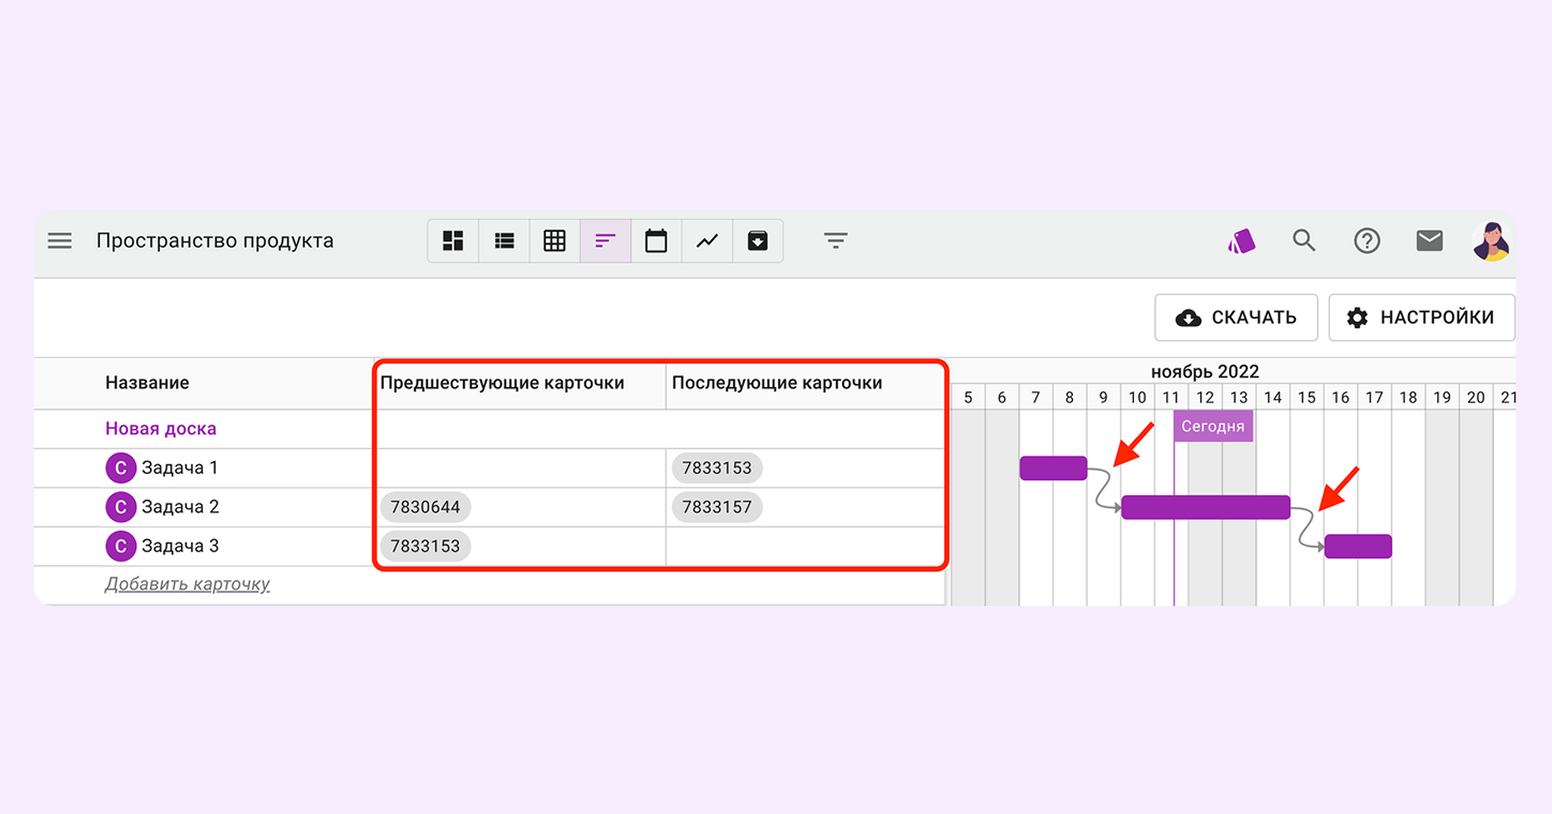Open the help question mark icon

[x=1367, y=241]
